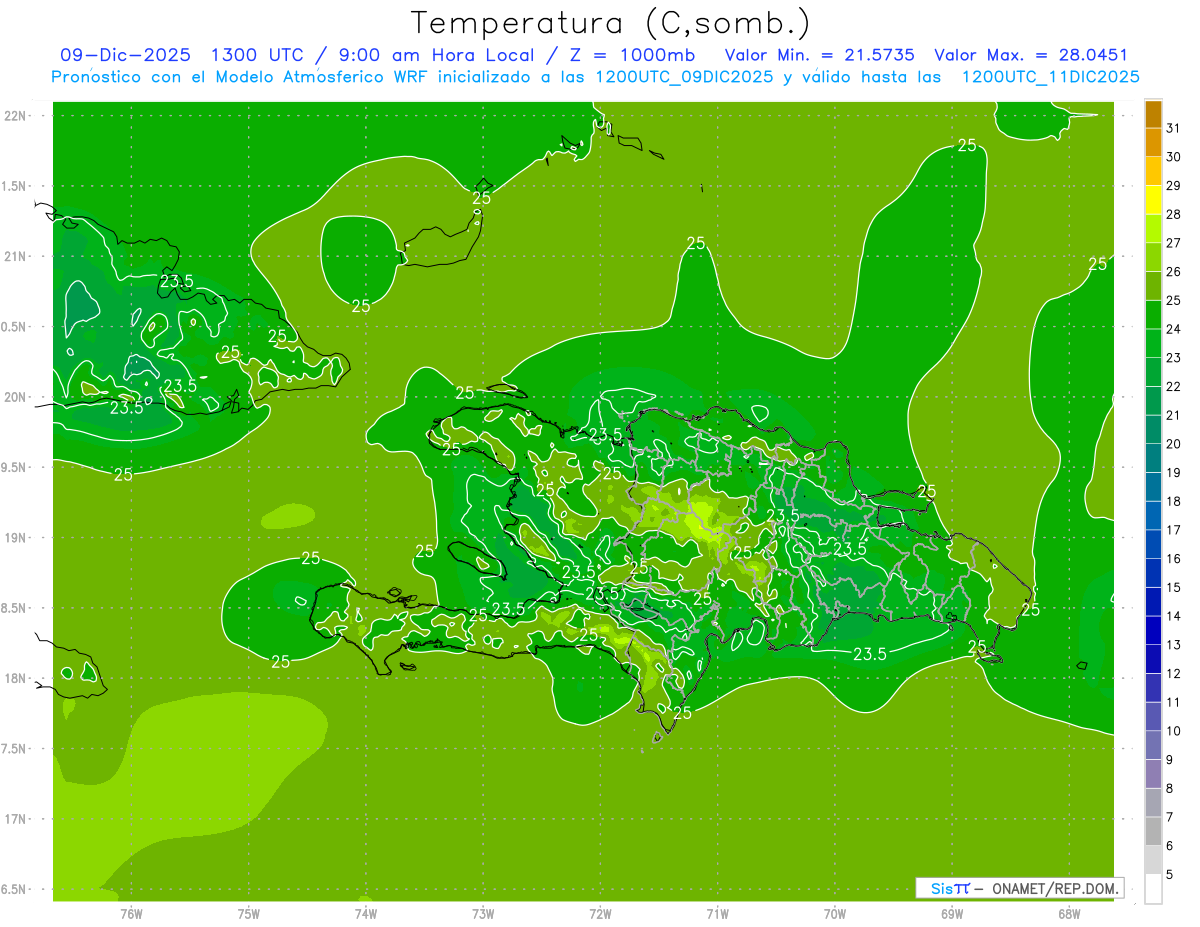This screenshot has width=1200, height=927.
Task: Click the "71W" longitude label
Action: pyautogui.click(x=717, y=914)
